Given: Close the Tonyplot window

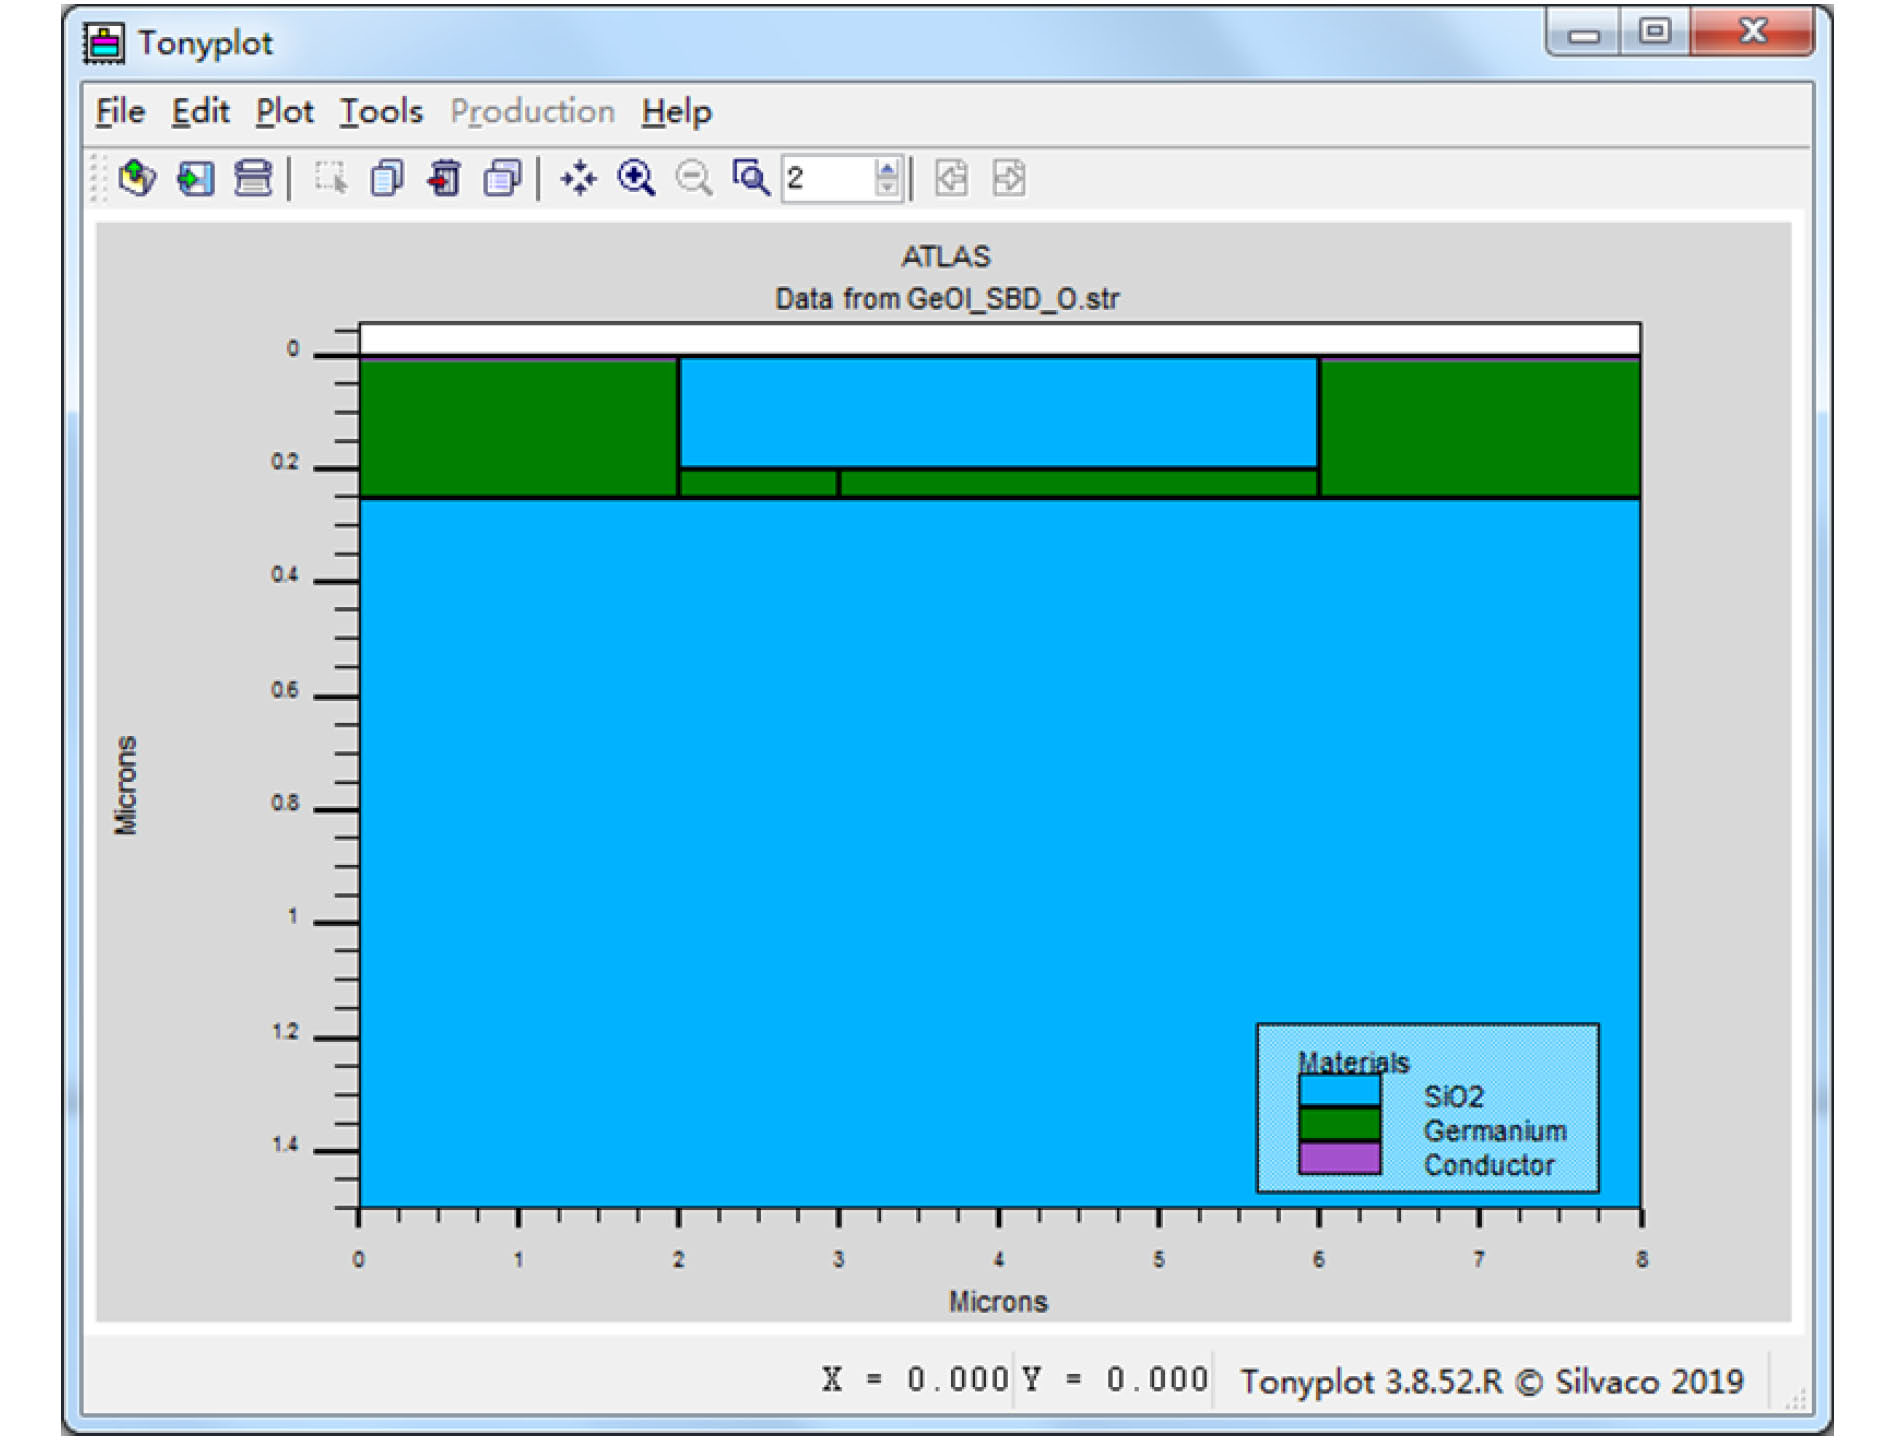Looking at the screenshot, I should click(1752, 33).
